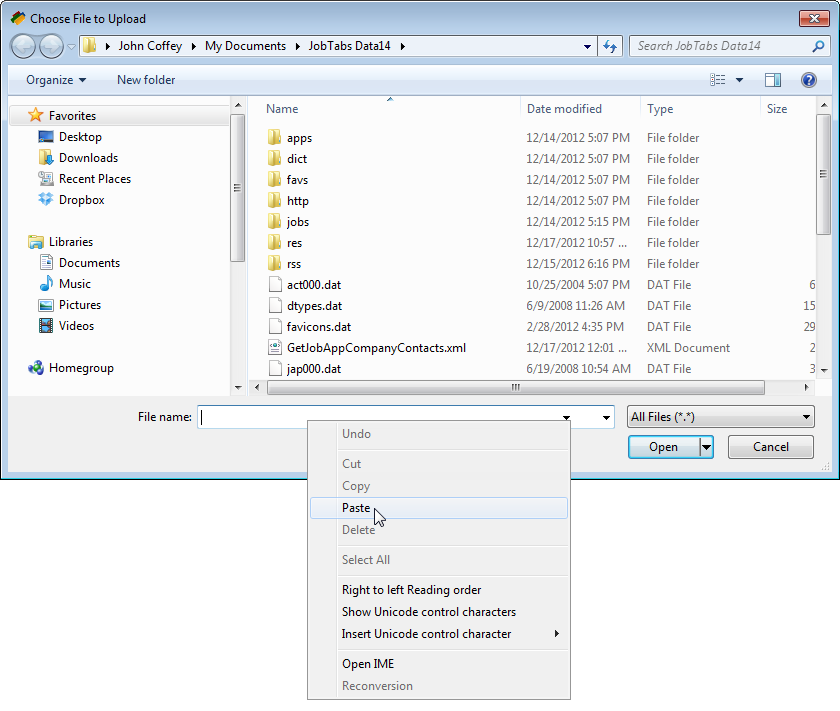
Task: Click the Cancel button
Action: pyautogui.click(x=770, y=447)
